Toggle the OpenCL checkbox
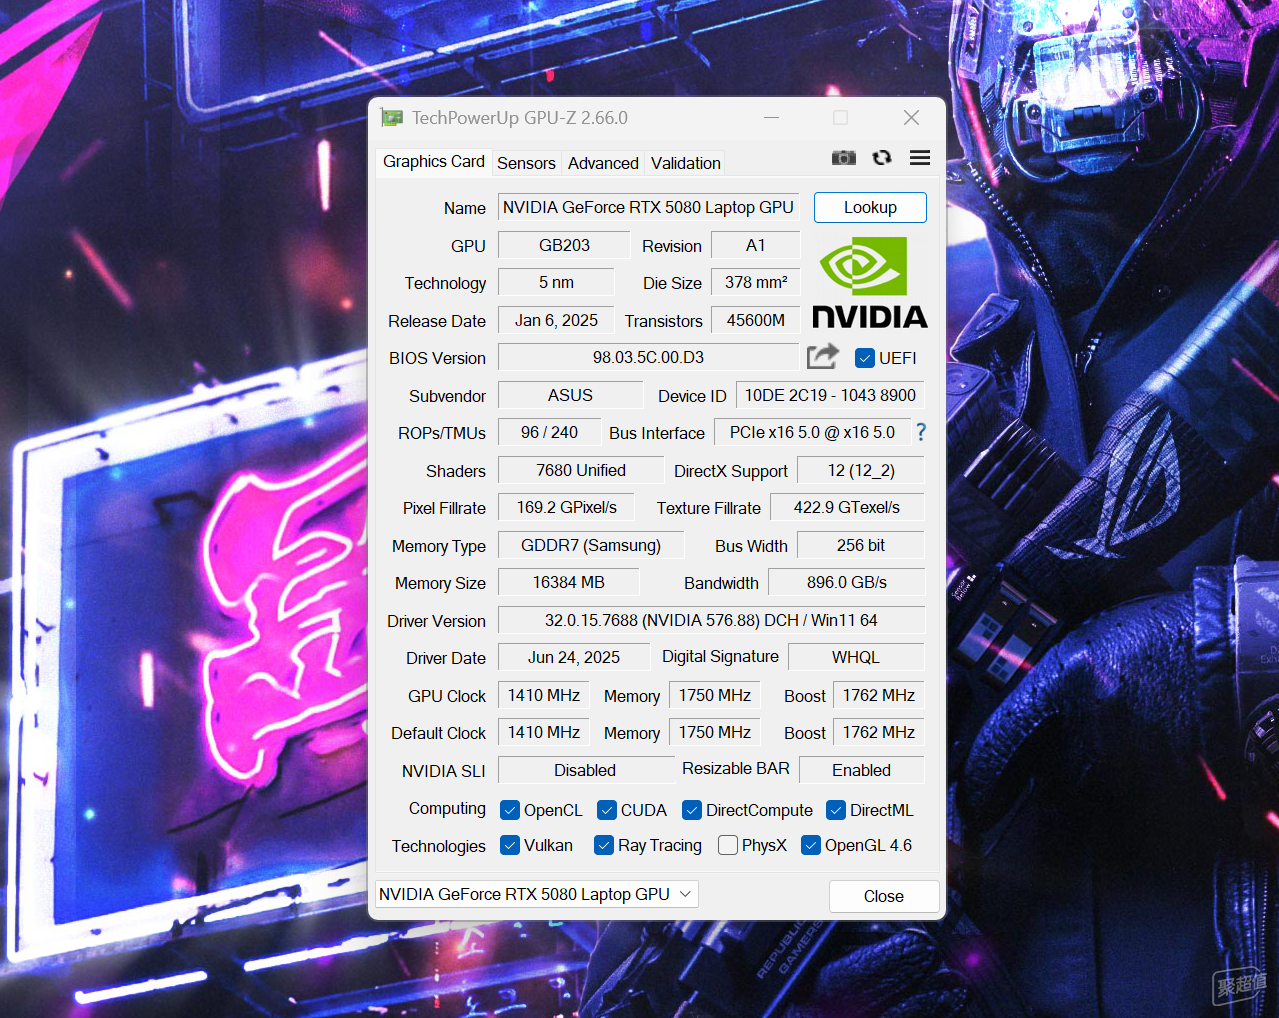 pyautogui.click(x=510, y=810)
